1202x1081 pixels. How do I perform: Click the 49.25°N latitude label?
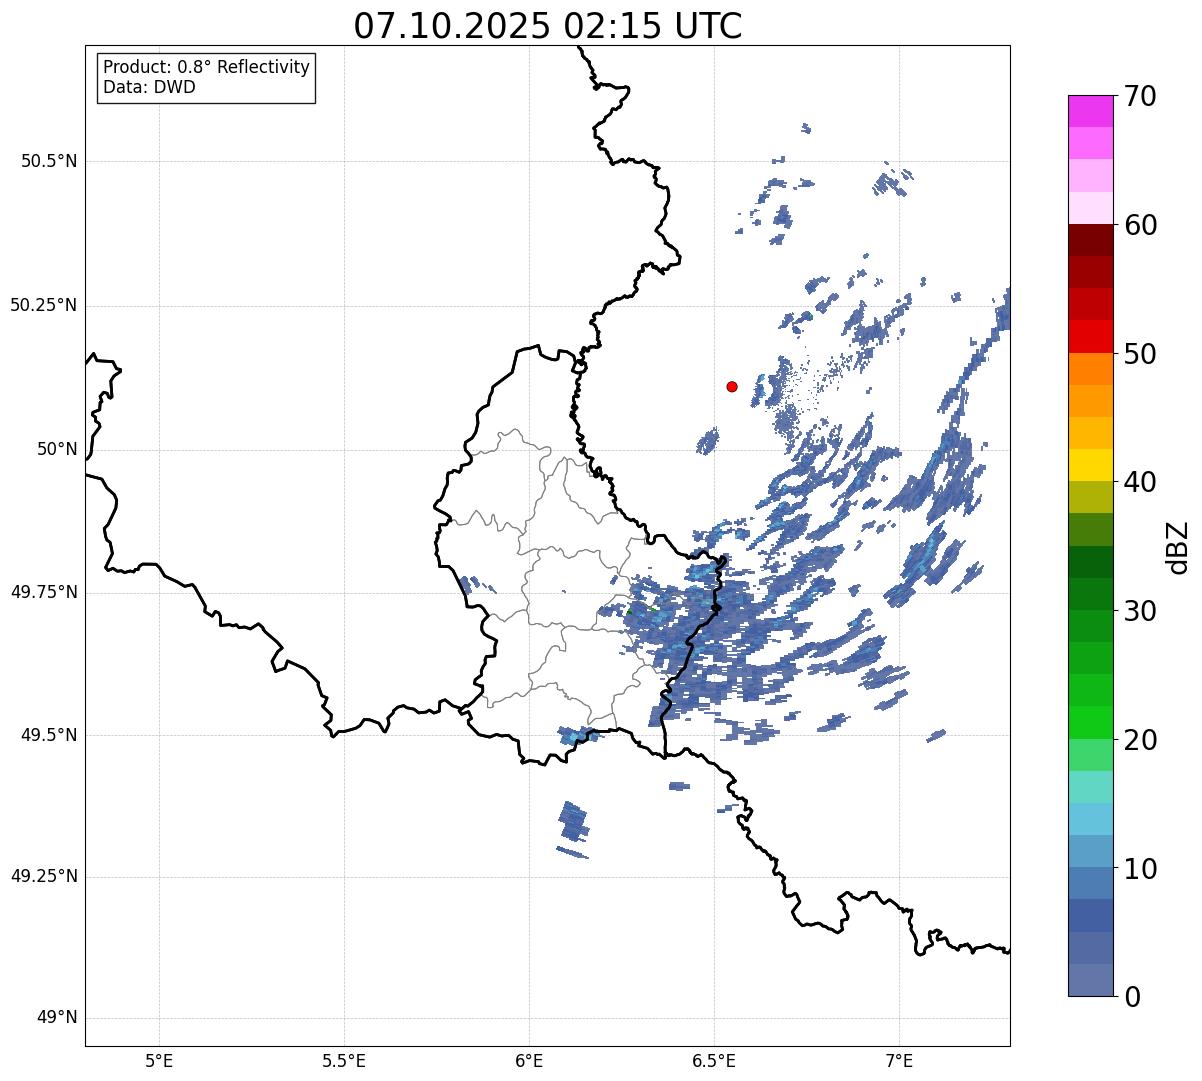43,876
